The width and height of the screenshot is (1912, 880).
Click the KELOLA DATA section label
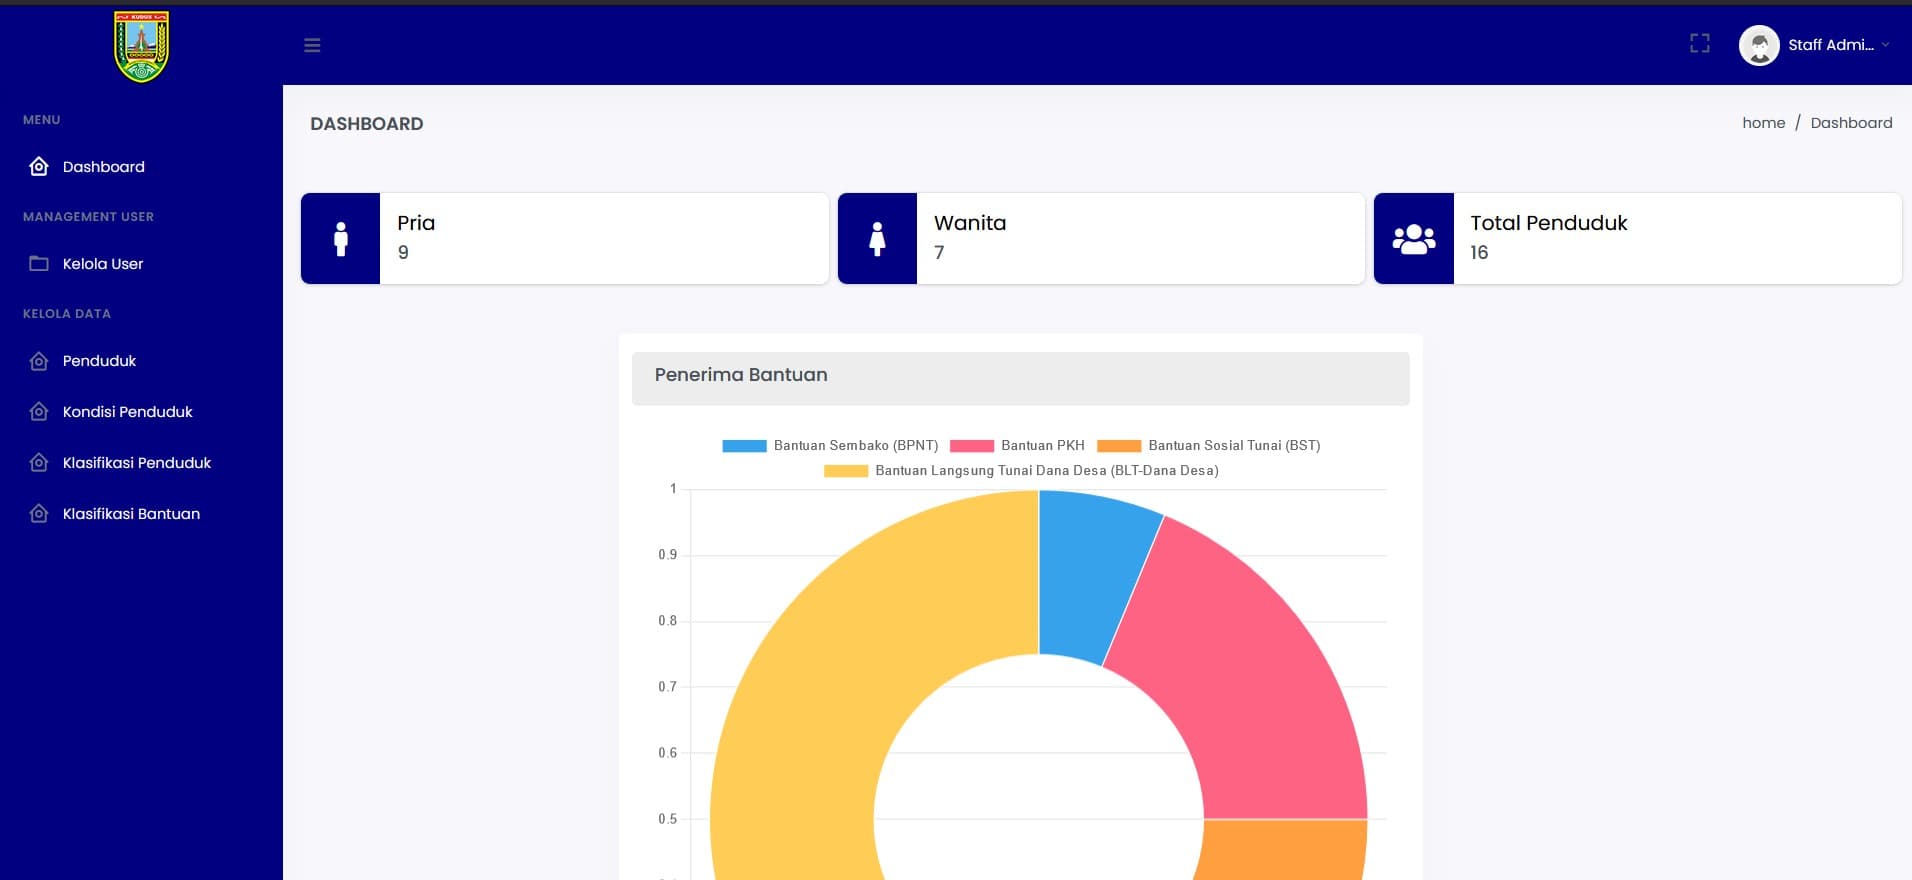(67, 314)
